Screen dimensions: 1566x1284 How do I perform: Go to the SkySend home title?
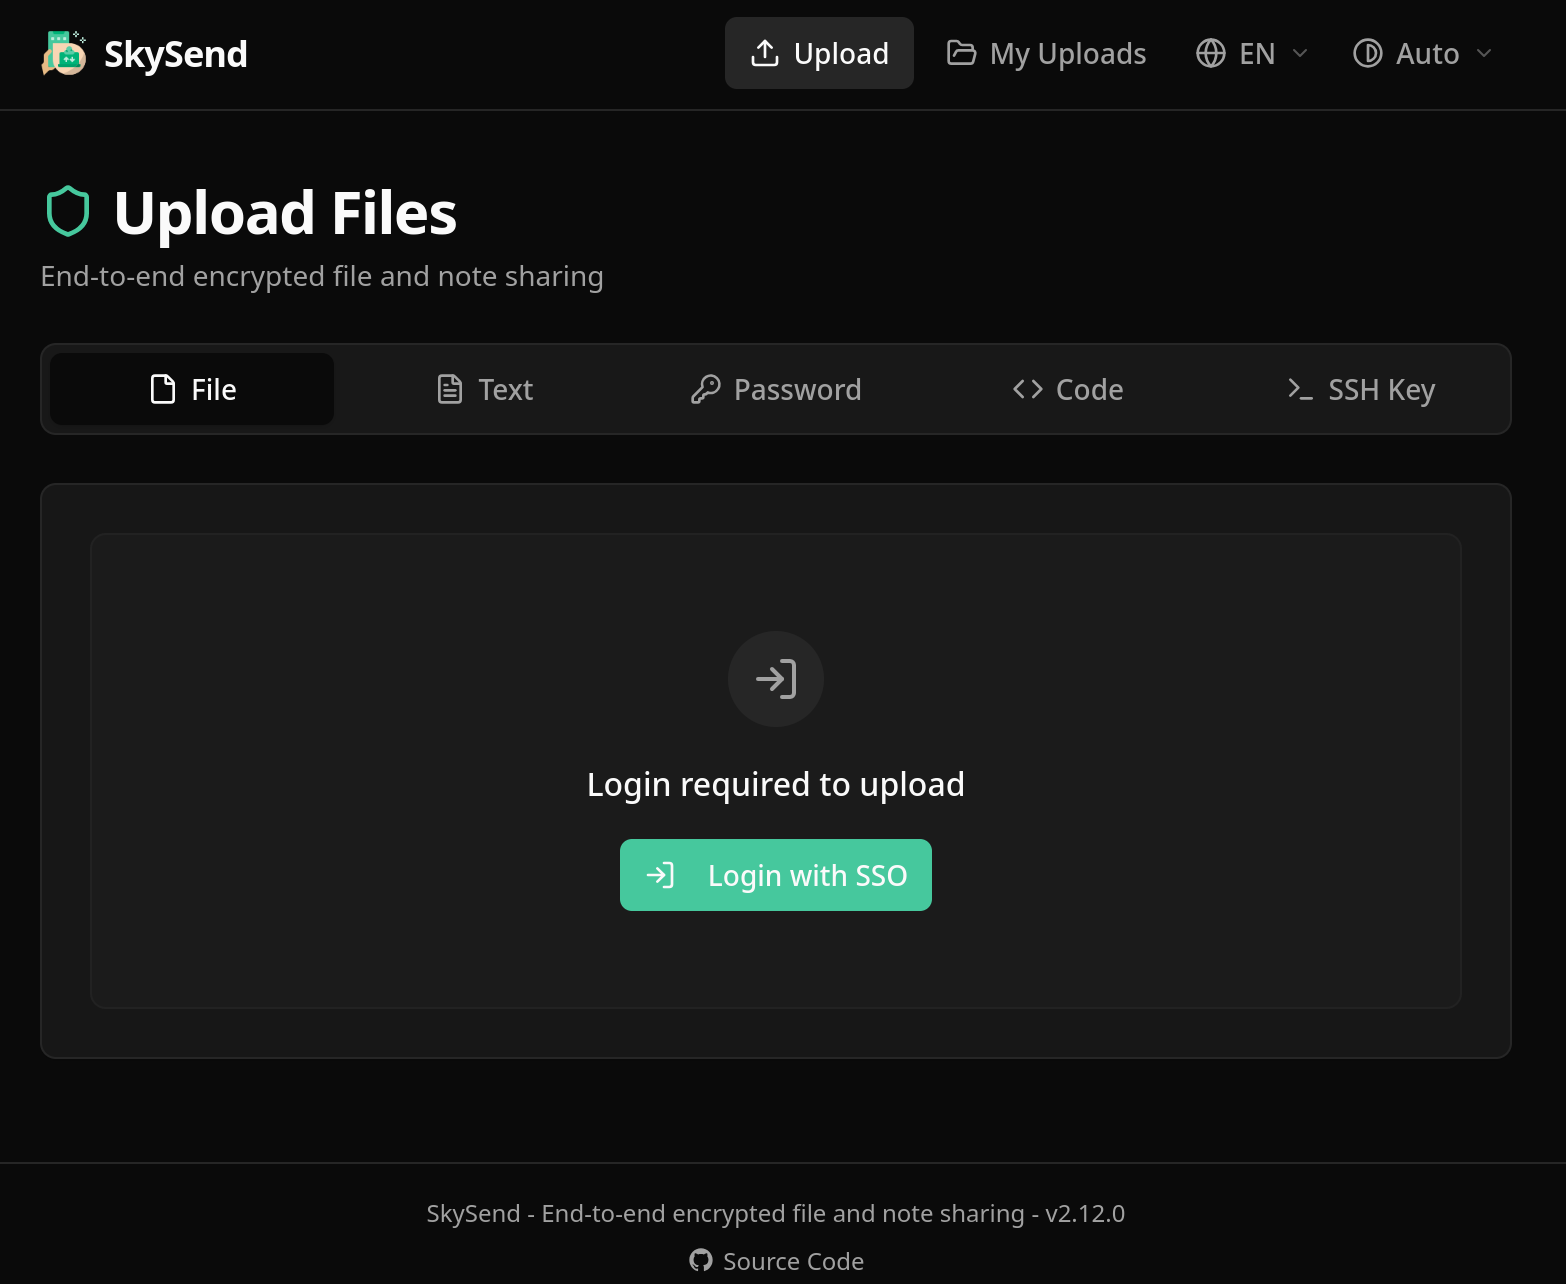[x=176, y=54]
